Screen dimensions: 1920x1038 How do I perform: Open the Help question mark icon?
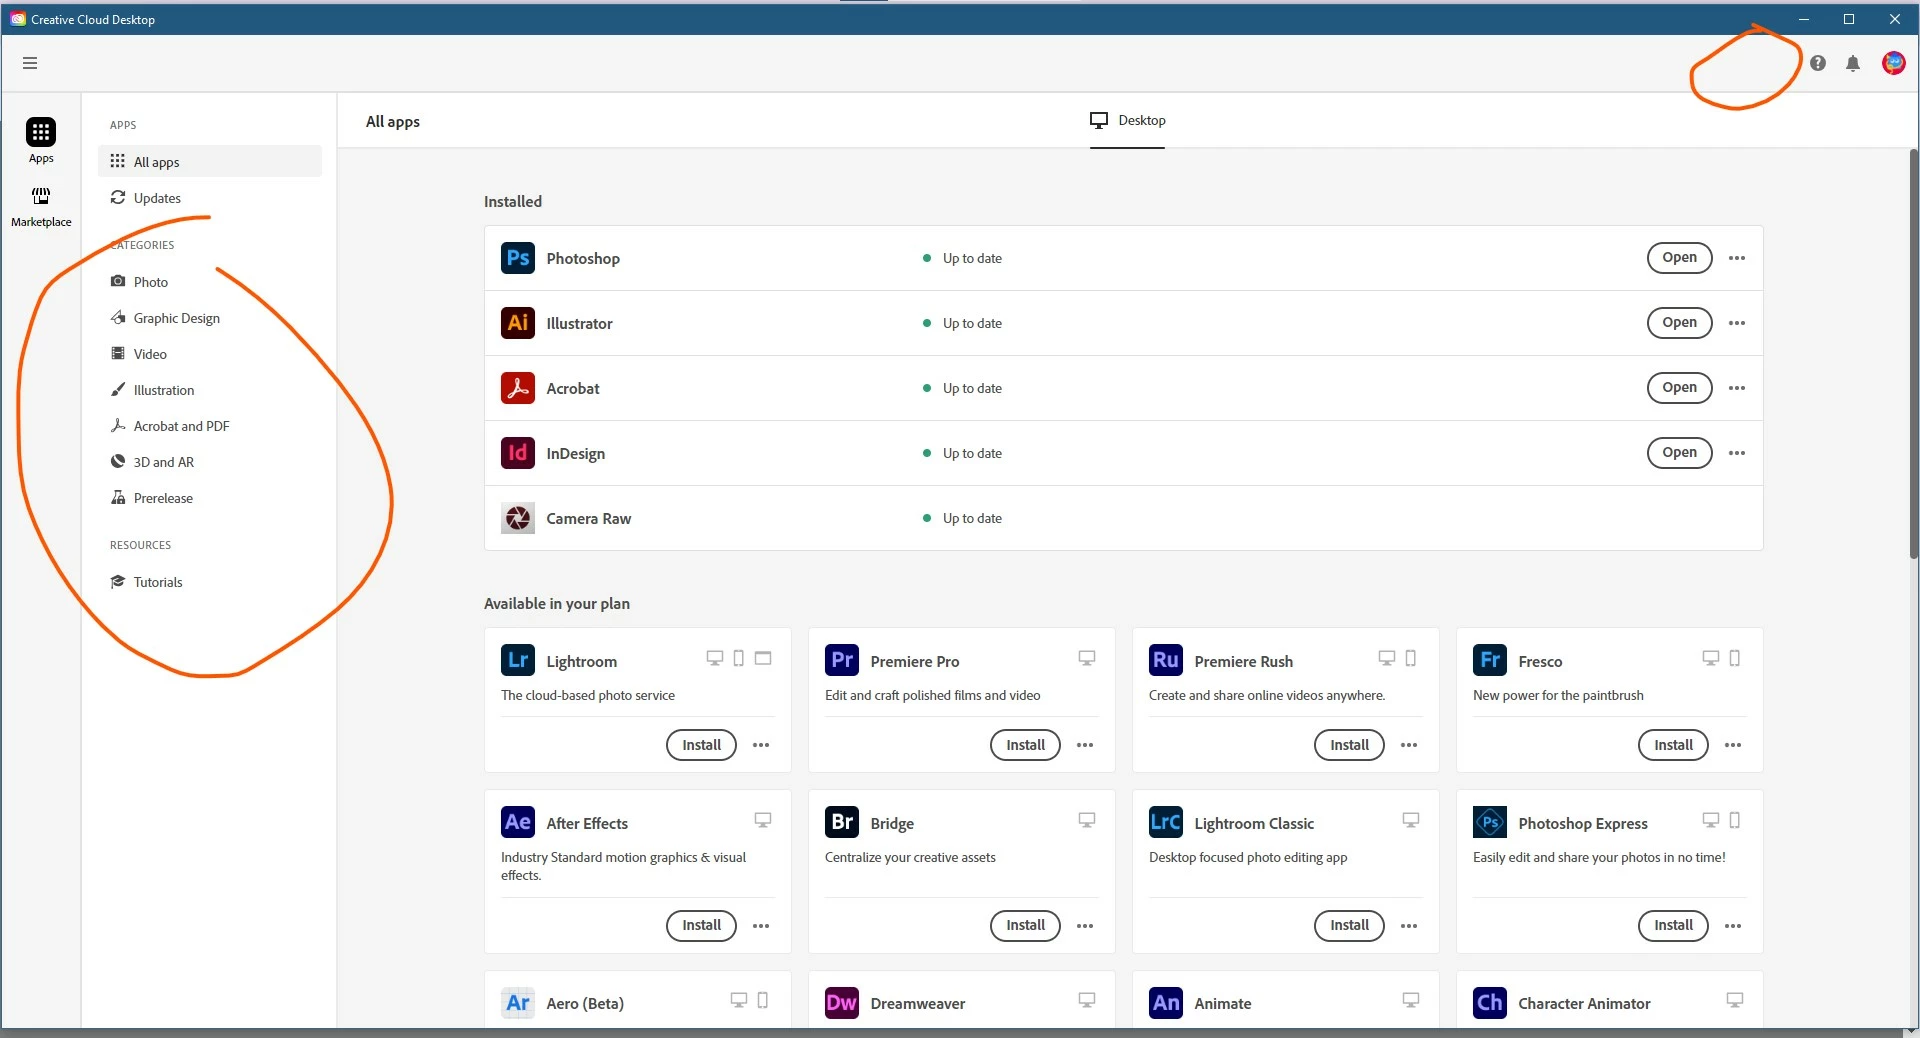tap(1818, 63)
